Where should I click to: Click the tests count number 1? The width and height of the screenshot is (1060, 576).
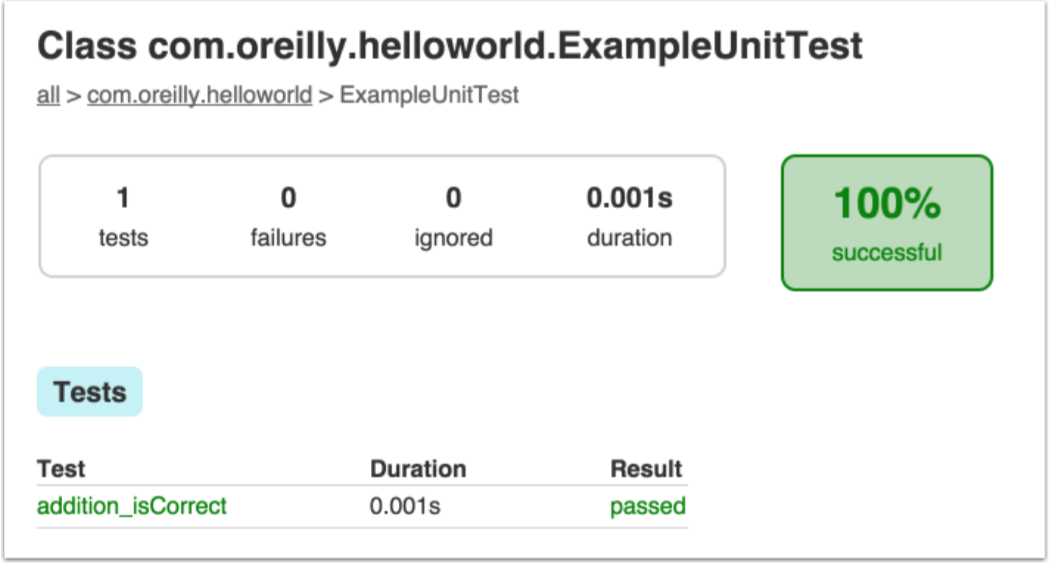(123, 198)
